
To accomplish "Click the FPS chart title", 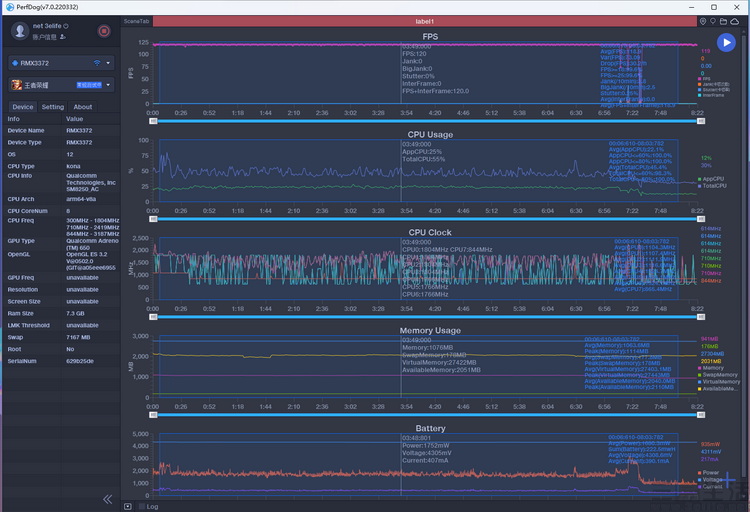I will tap(430, 36).
